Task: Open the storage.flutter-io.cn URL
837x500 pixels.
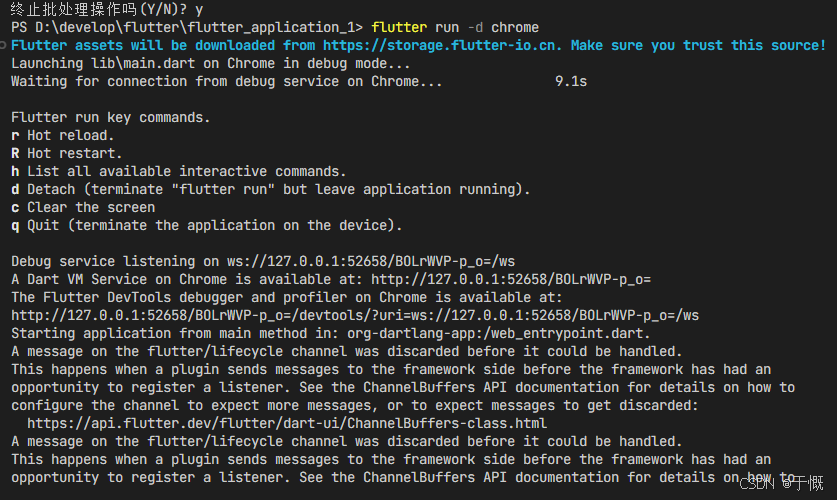Action: (x=443, y=45)
